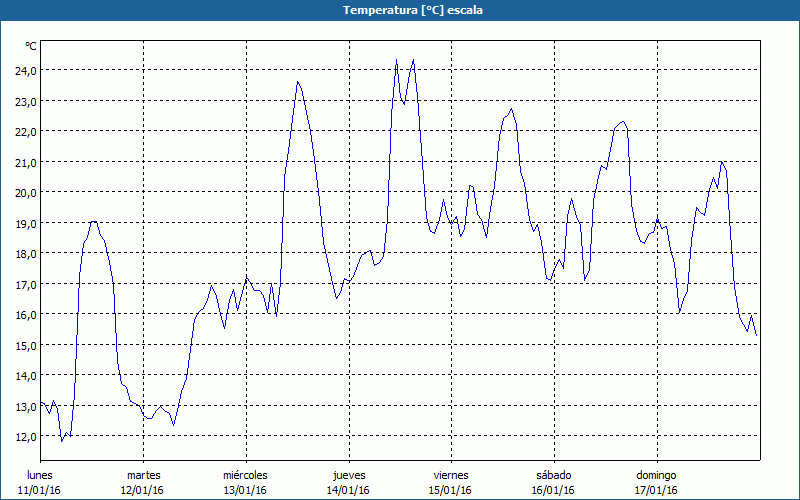Viewport: 800px width, 500px height.
Task: Select the "jueves" day label
Action: 348,475
